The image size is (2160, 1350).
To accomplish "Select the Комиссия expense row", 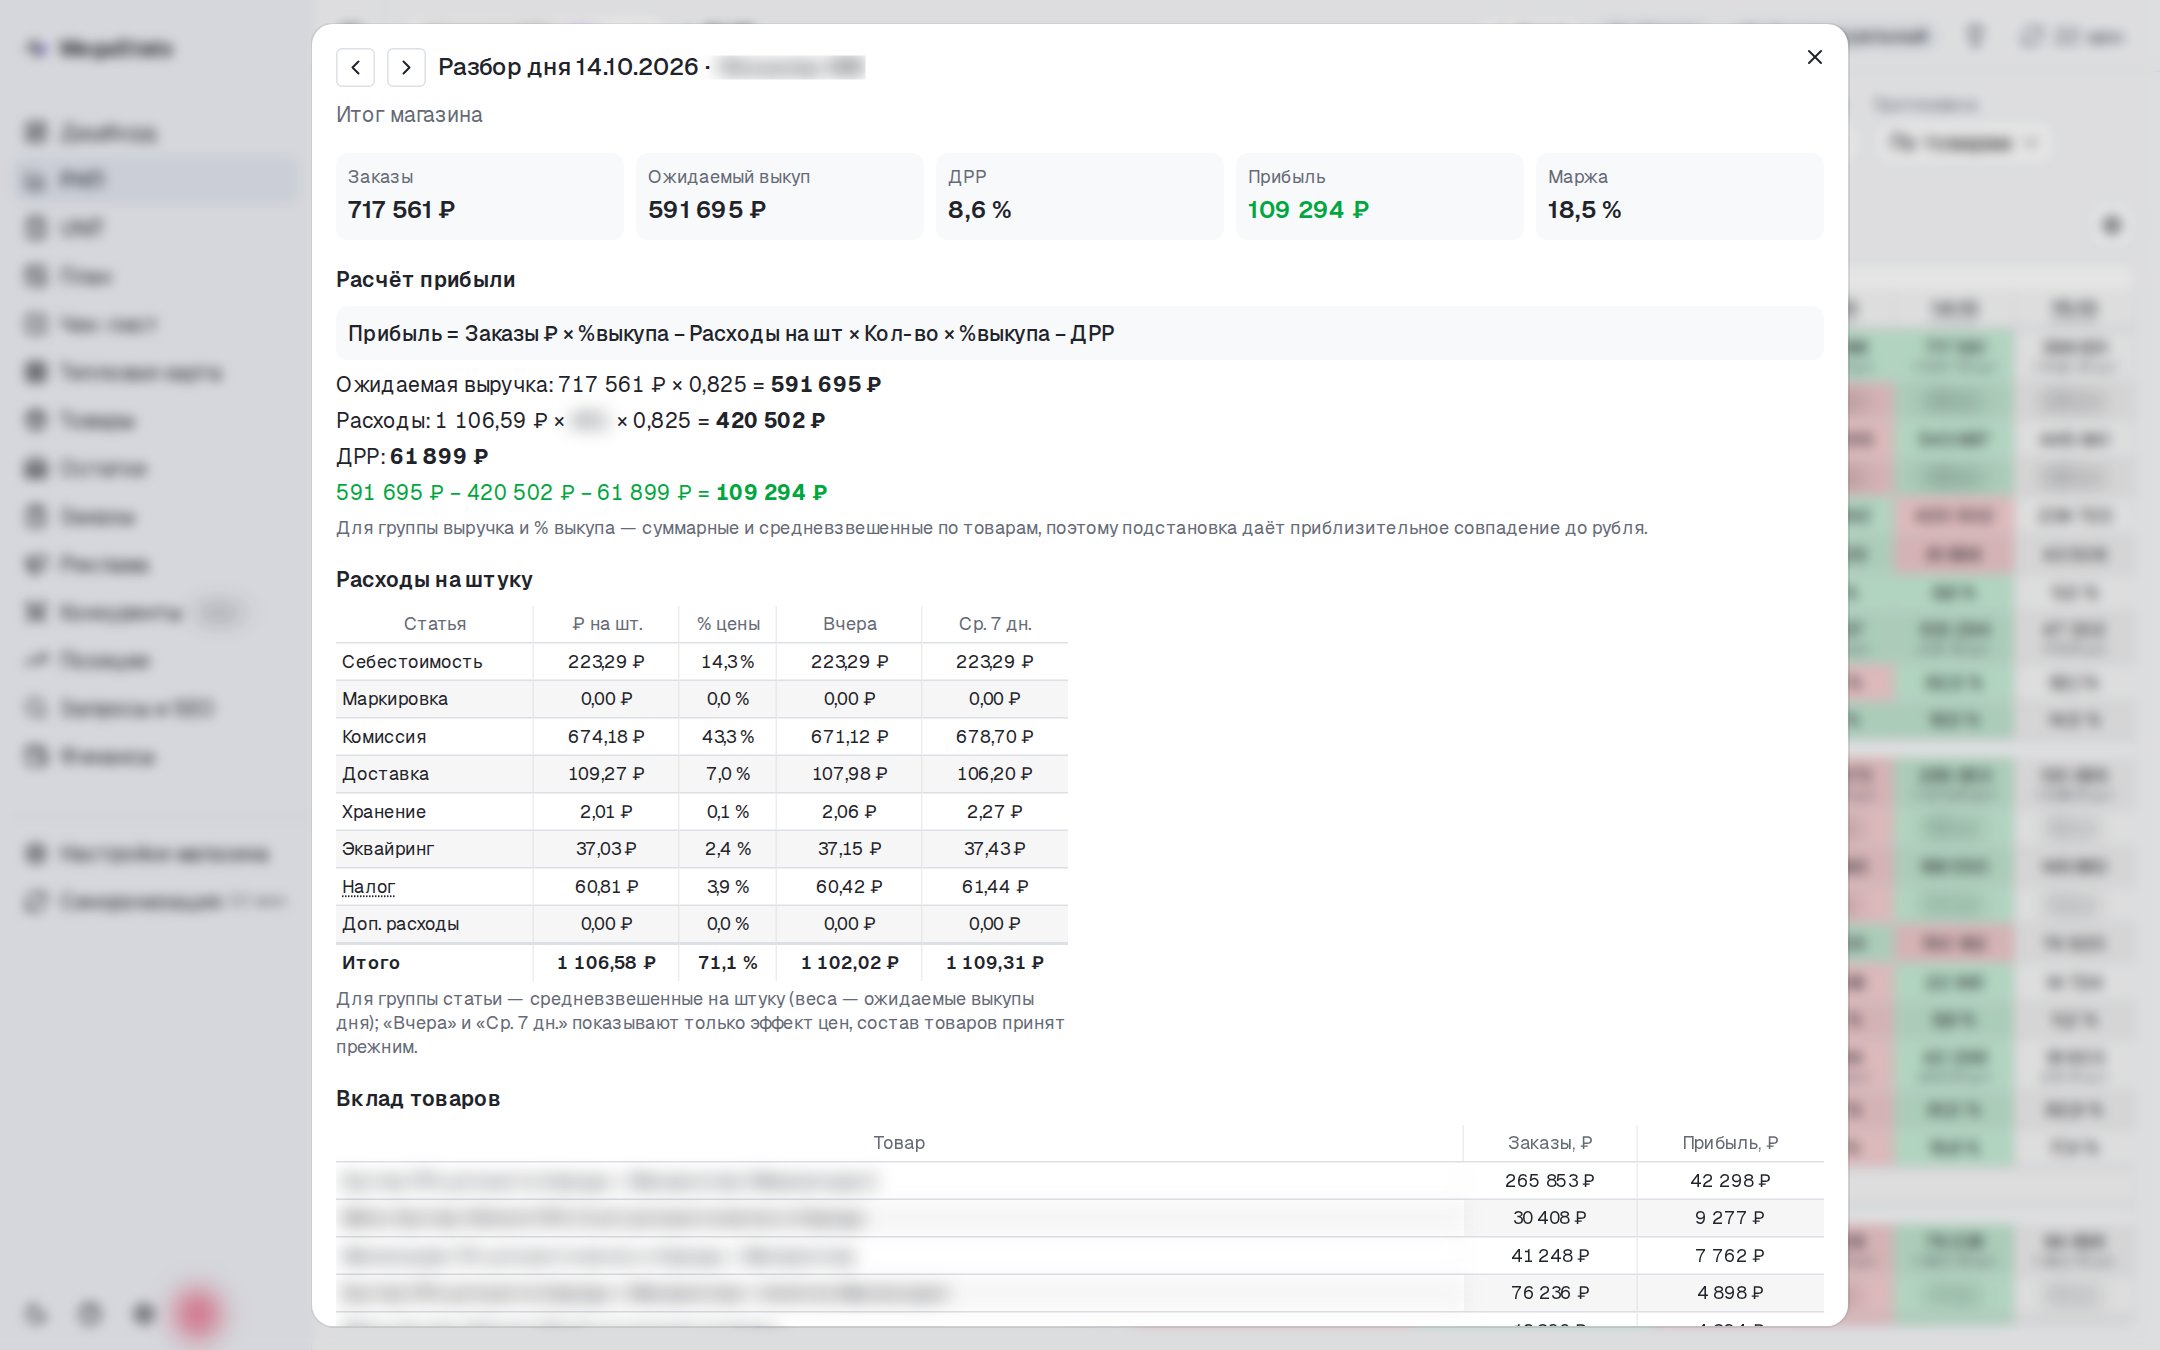I will coord(702,736).
